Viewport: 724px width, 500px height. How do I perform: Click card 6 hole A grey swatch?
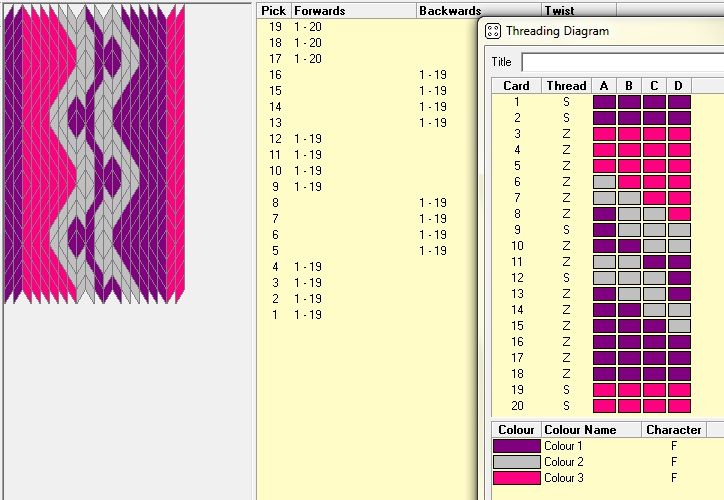(604, 182)
